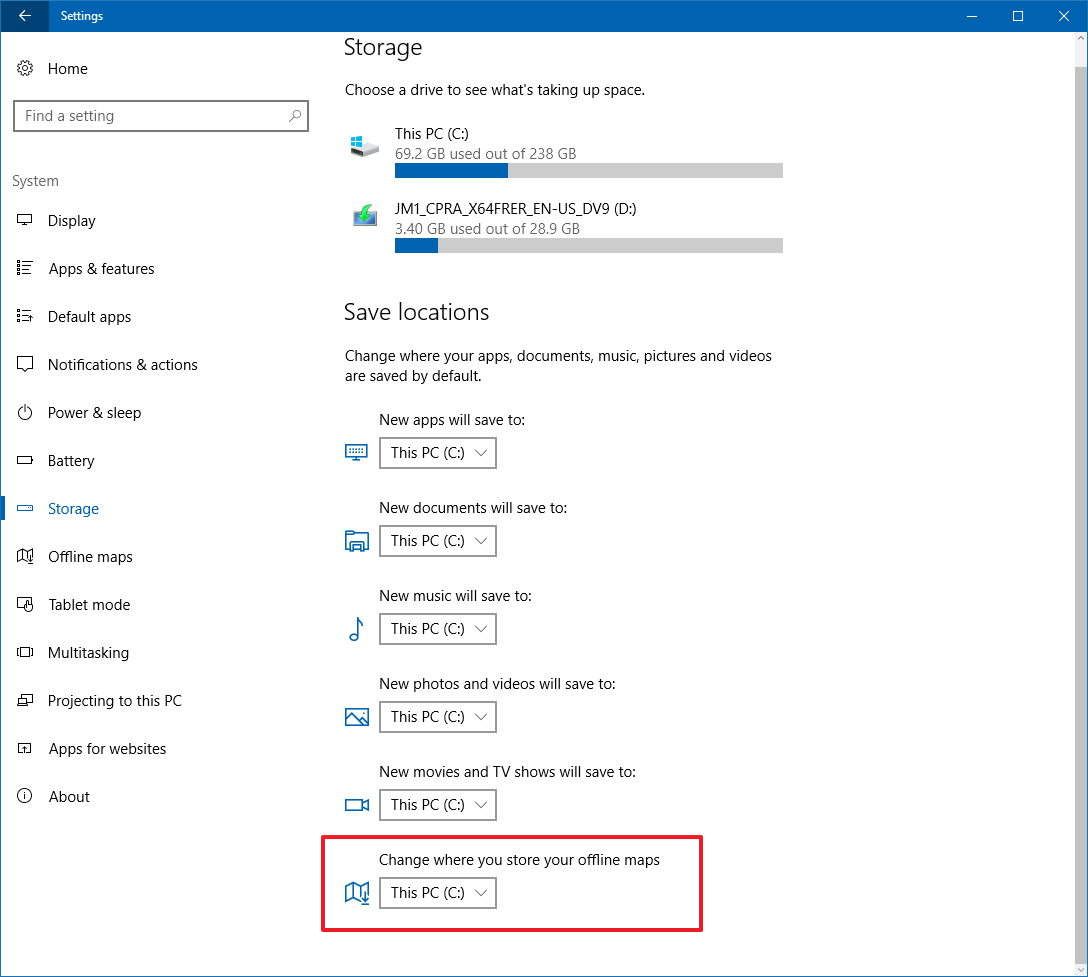The height and width of the screenshot is (977, 1088).
Task: Change where offline maps are stored via dropdown
Action: pos(437,892)
